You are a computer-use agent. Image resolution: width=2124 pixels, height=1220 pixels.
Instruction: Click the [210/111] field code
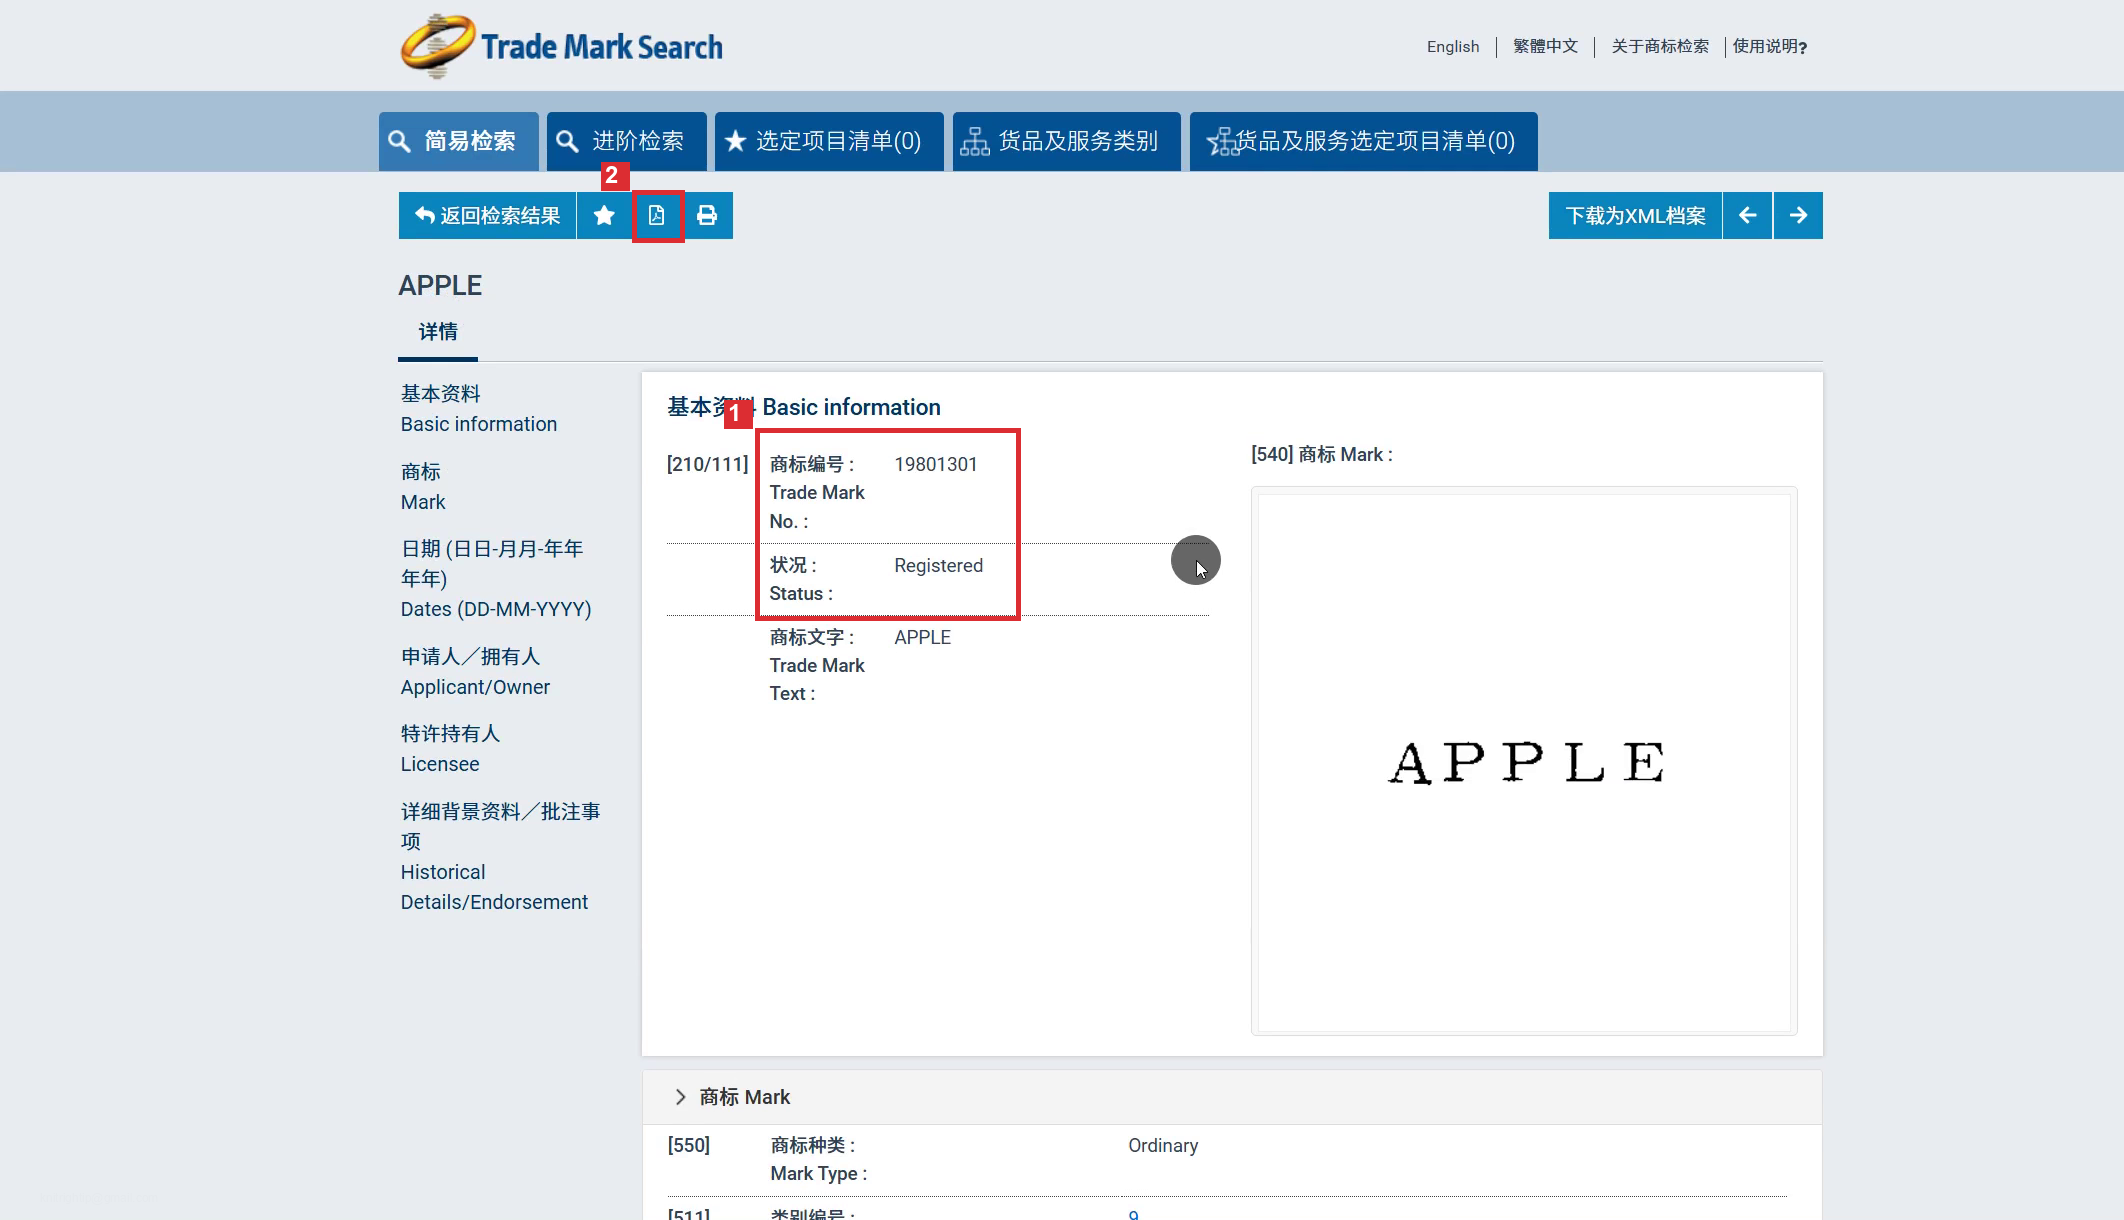pos(707,464)
